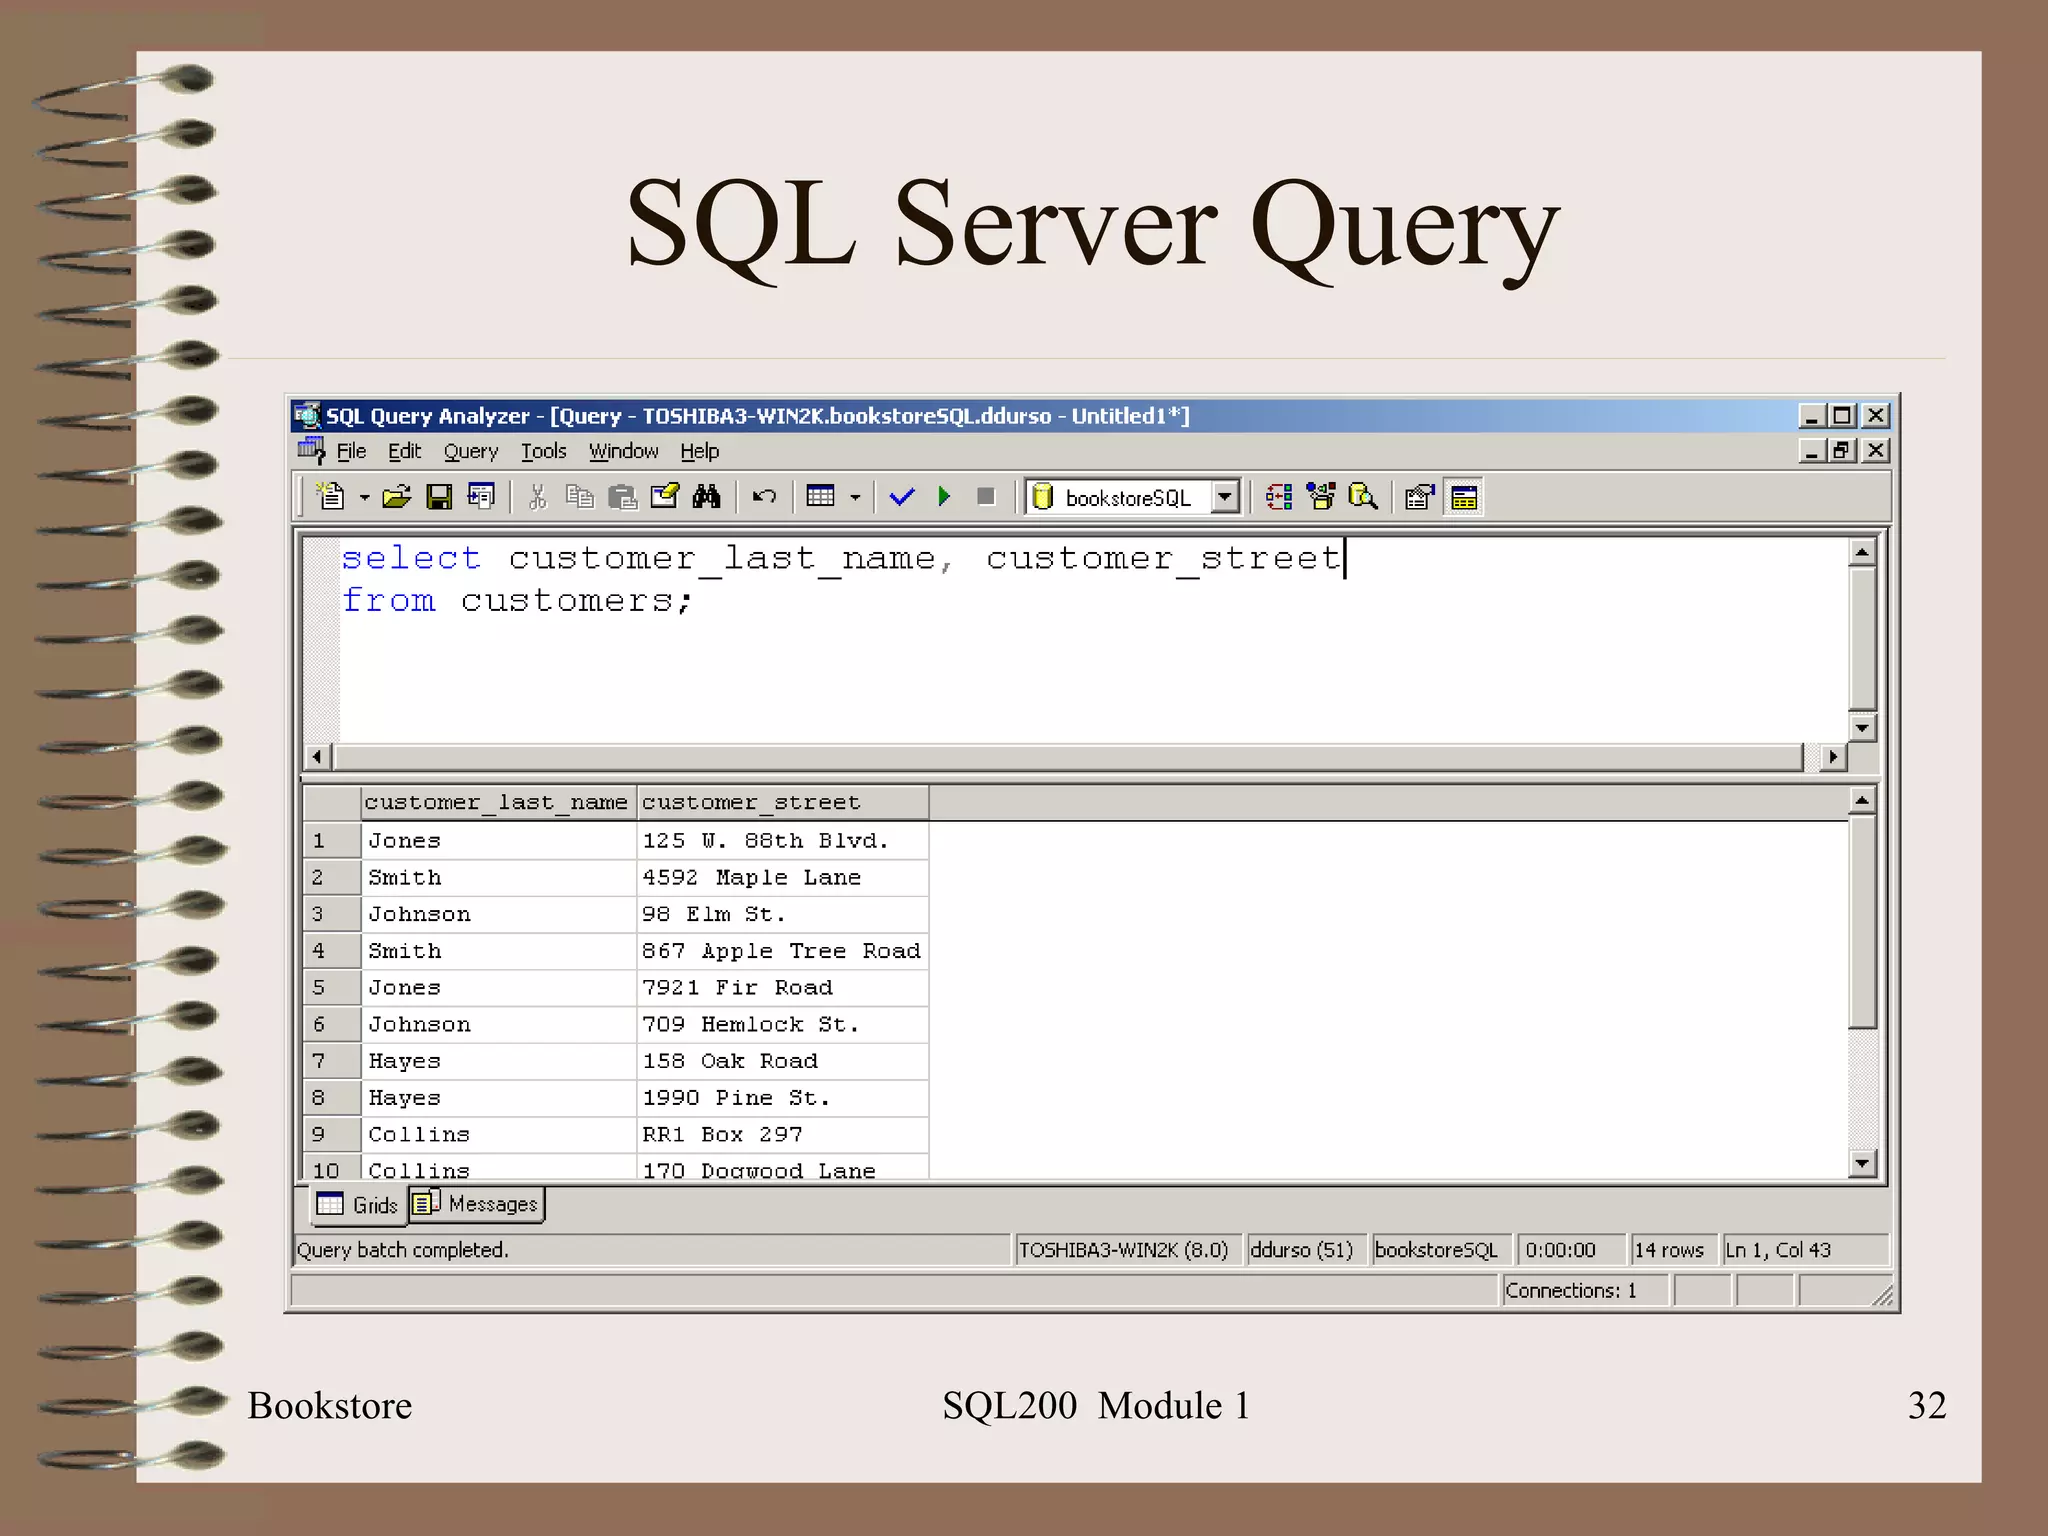Run the query with the green play icon
Image resolution: width=2048 pixels, height=1536 pixels.
pyautogui.click(x=944, y=497)
